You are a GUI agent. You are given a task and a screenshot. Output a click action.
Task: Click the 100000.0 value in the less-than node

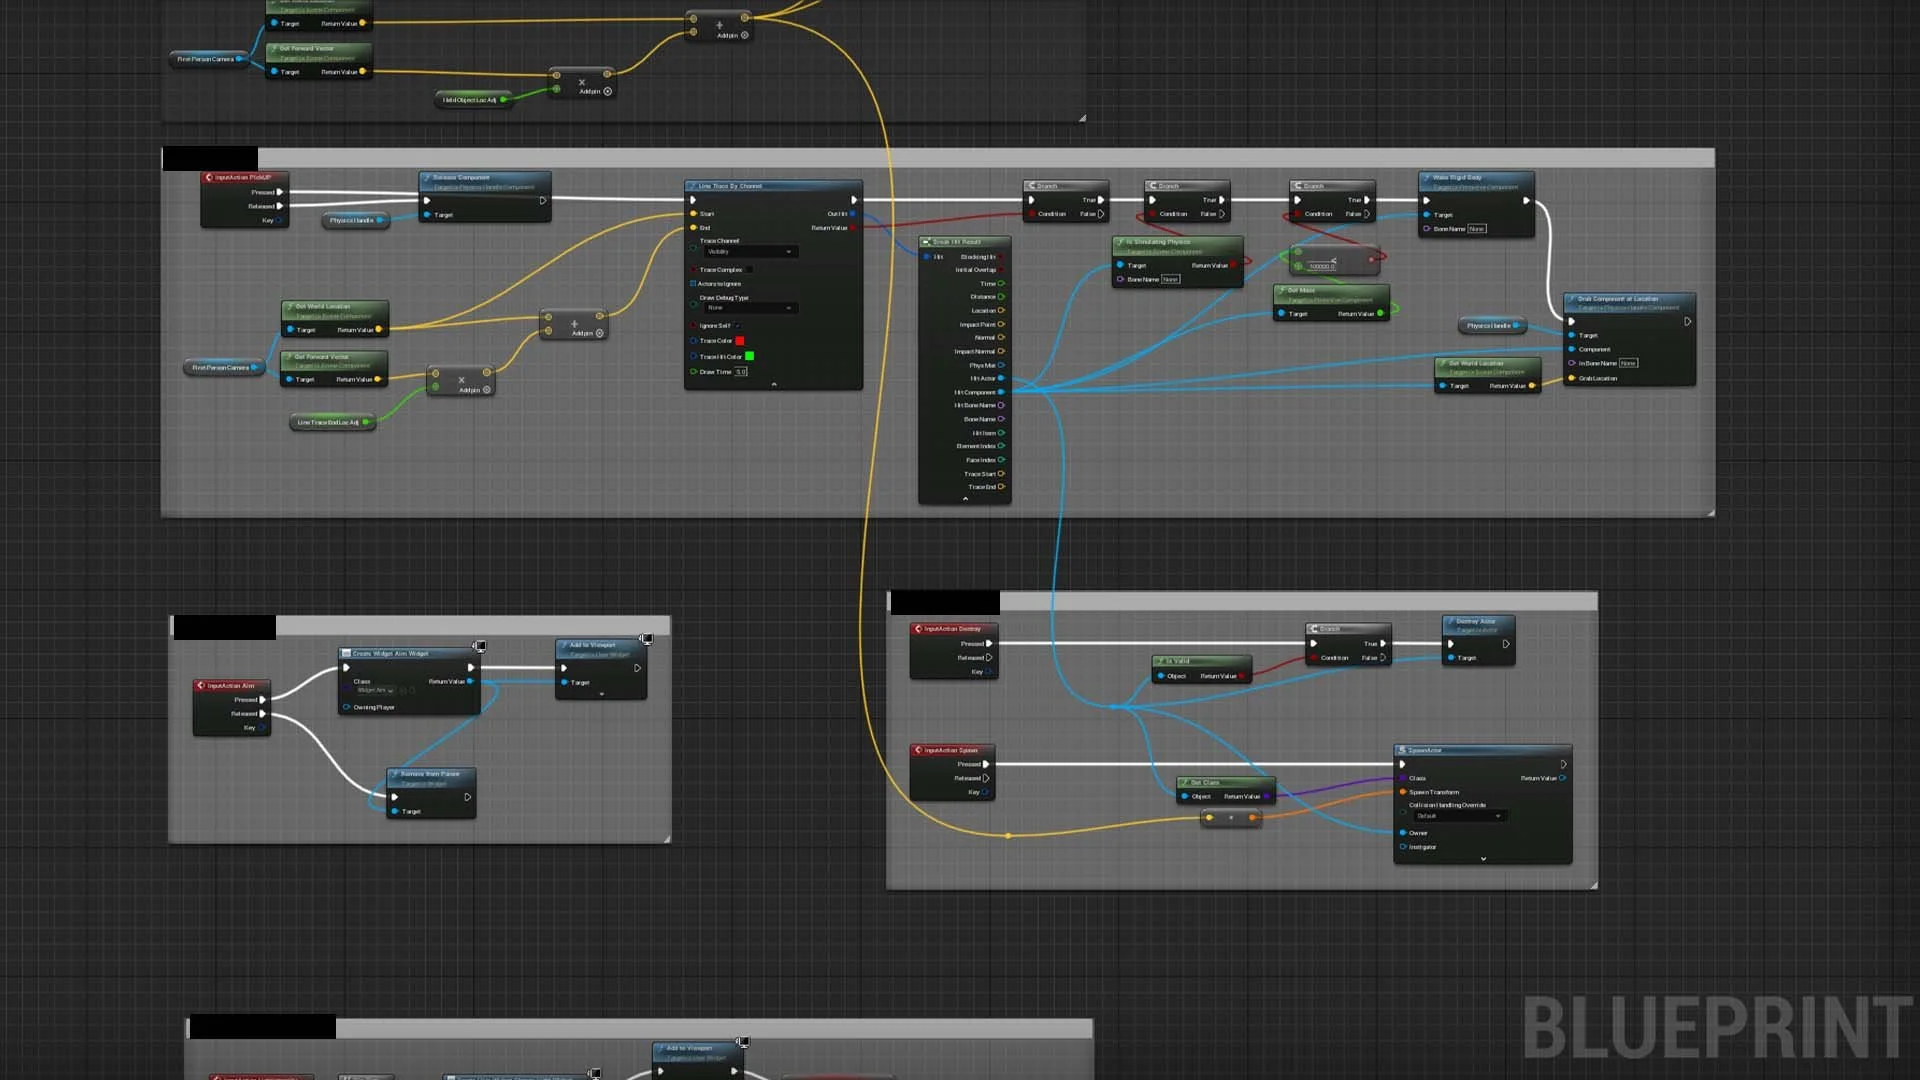pos(1321,267)
